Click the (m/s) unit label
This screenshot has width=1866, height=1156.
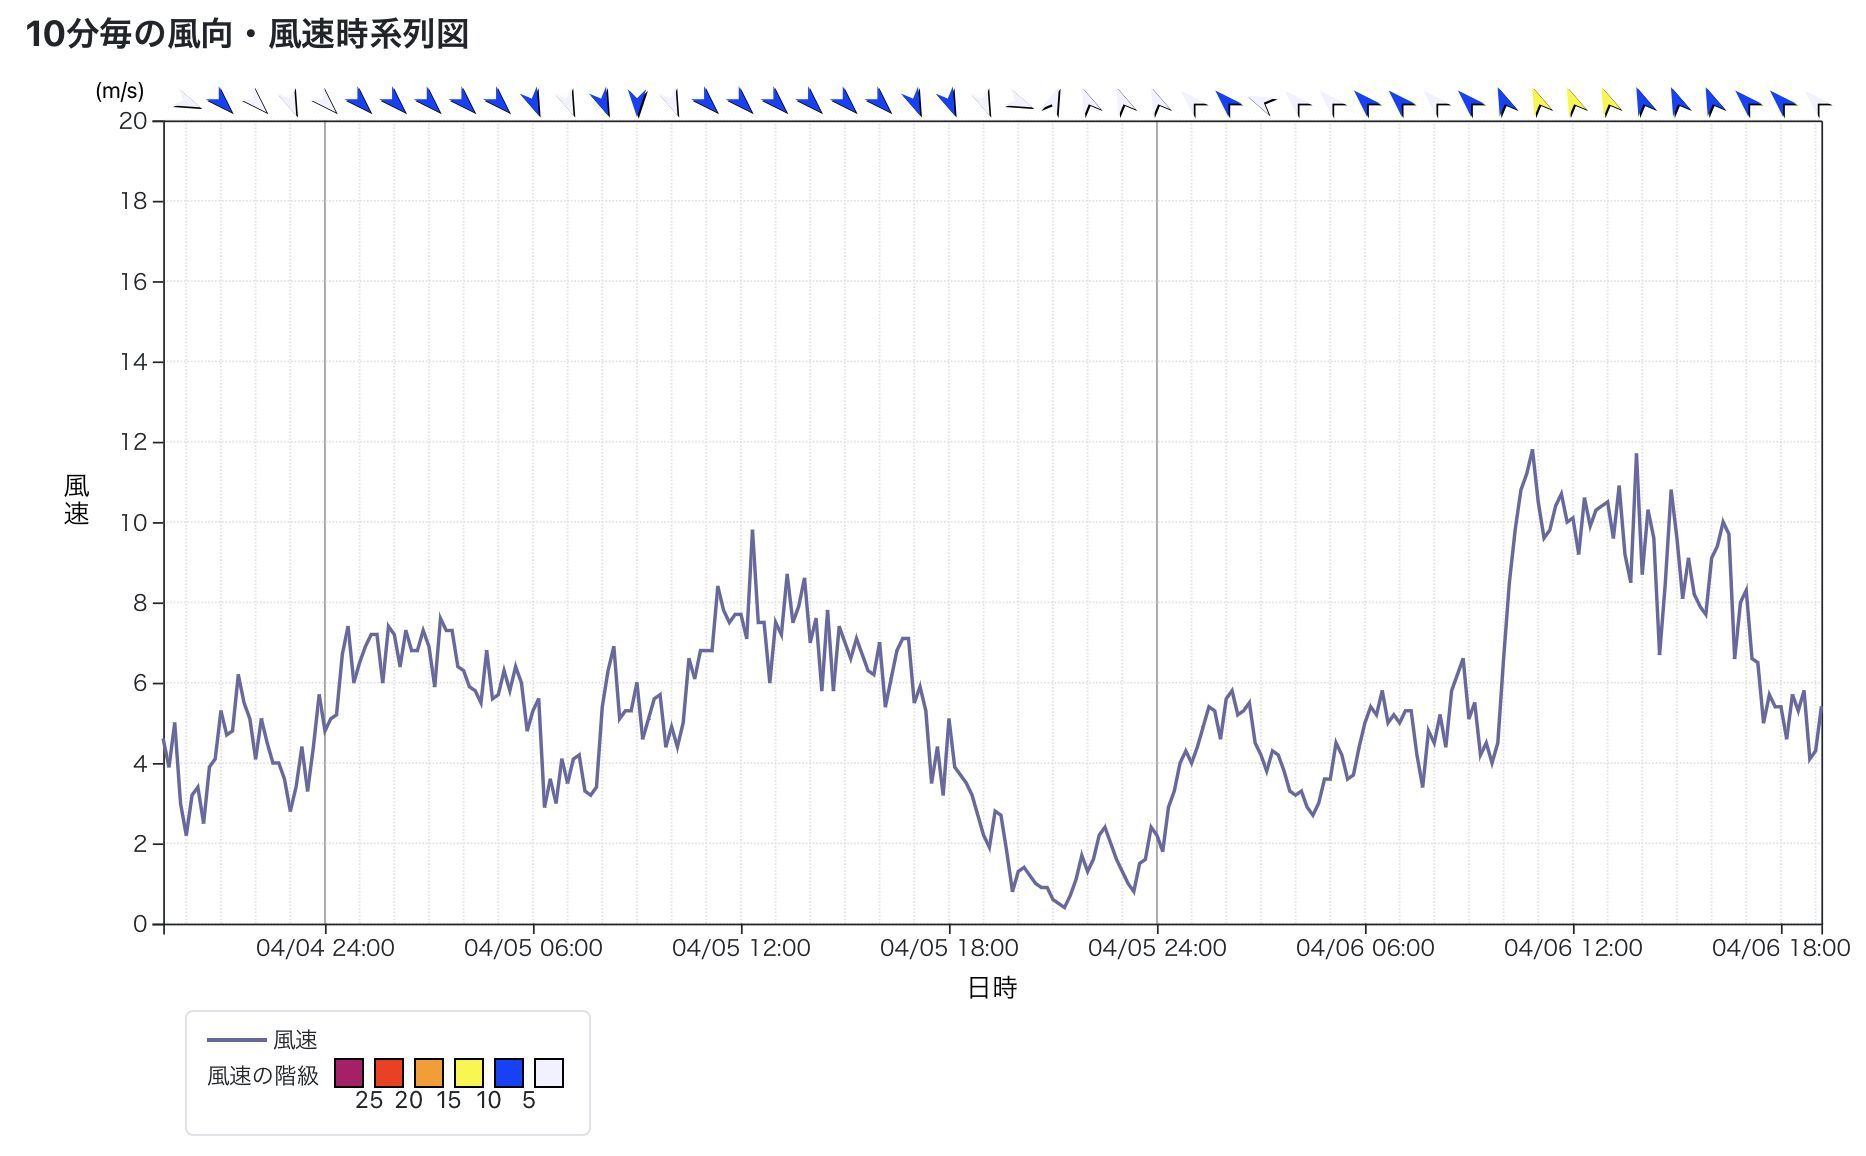click(120, 91)
